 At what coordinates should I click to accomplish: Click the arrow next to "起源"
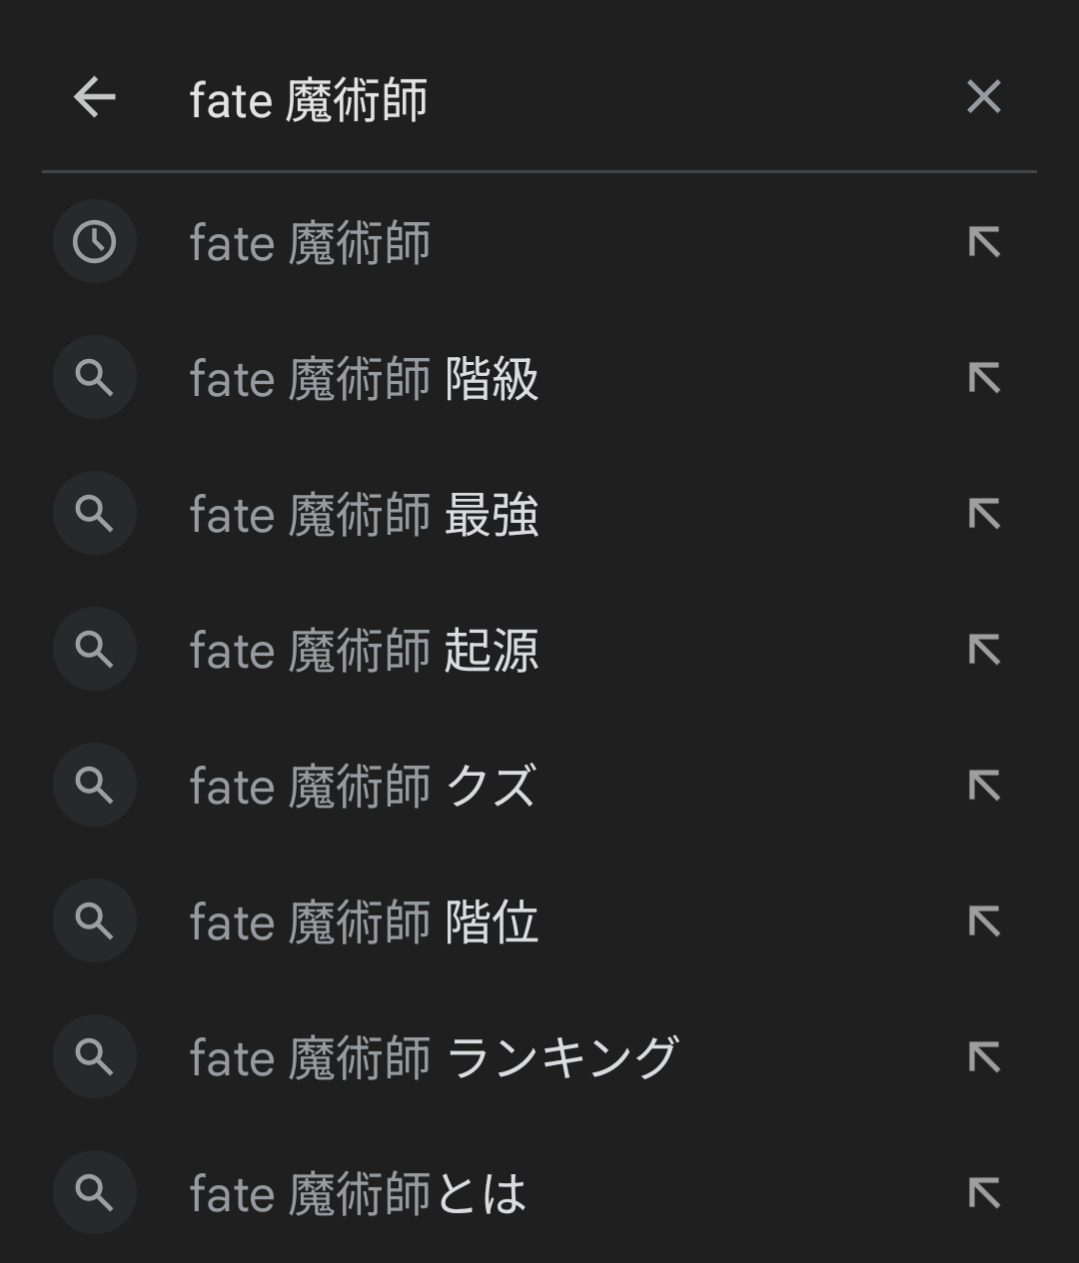pyautogui.click(x=984, y=650)
